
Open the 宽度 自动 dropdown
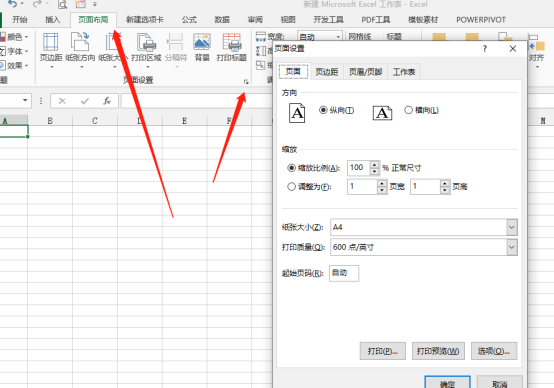click(338, 36)
